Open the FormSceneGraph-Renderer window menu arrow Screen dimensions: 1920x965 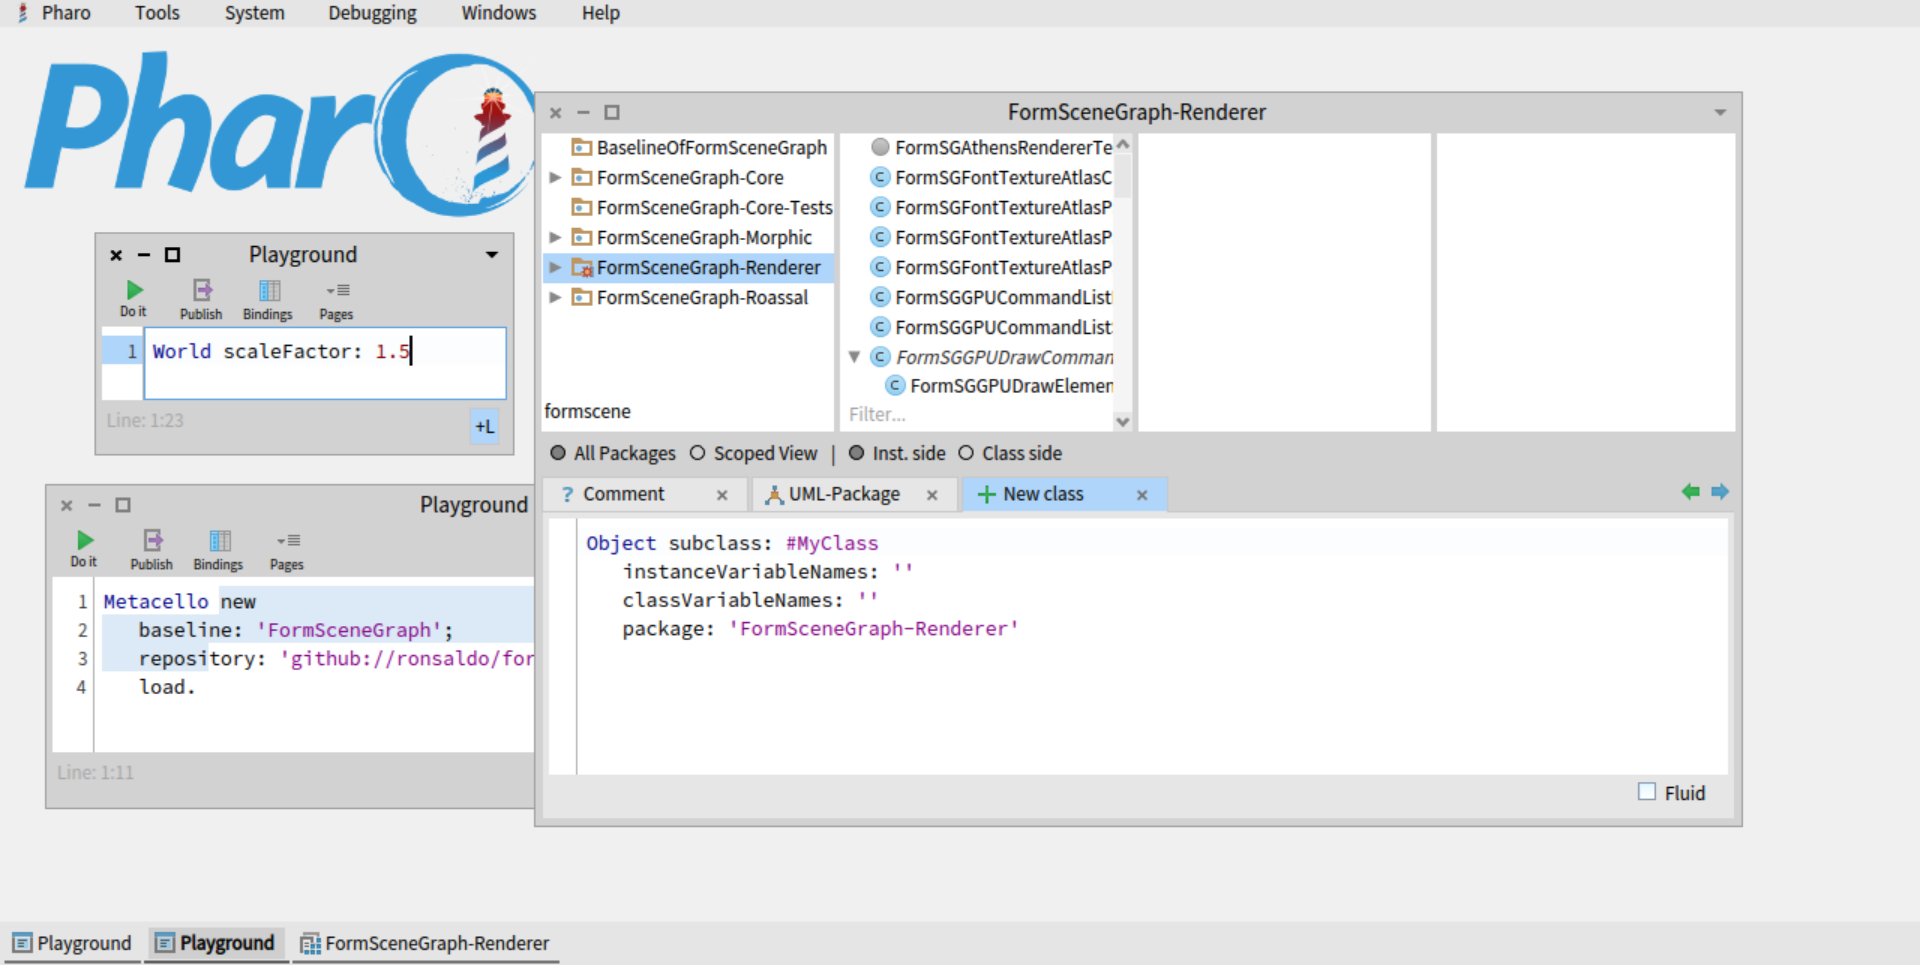(x=1720, y=112)
